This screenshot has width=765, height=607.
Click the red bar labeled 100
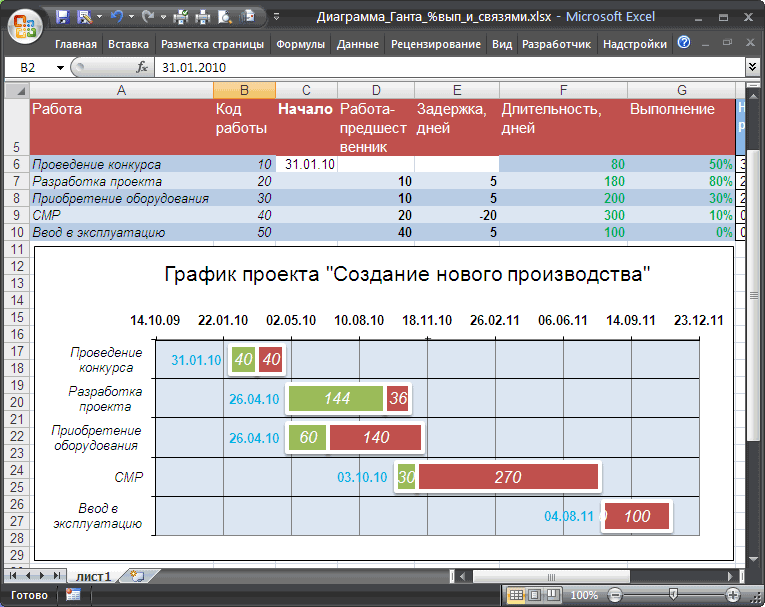637,516
